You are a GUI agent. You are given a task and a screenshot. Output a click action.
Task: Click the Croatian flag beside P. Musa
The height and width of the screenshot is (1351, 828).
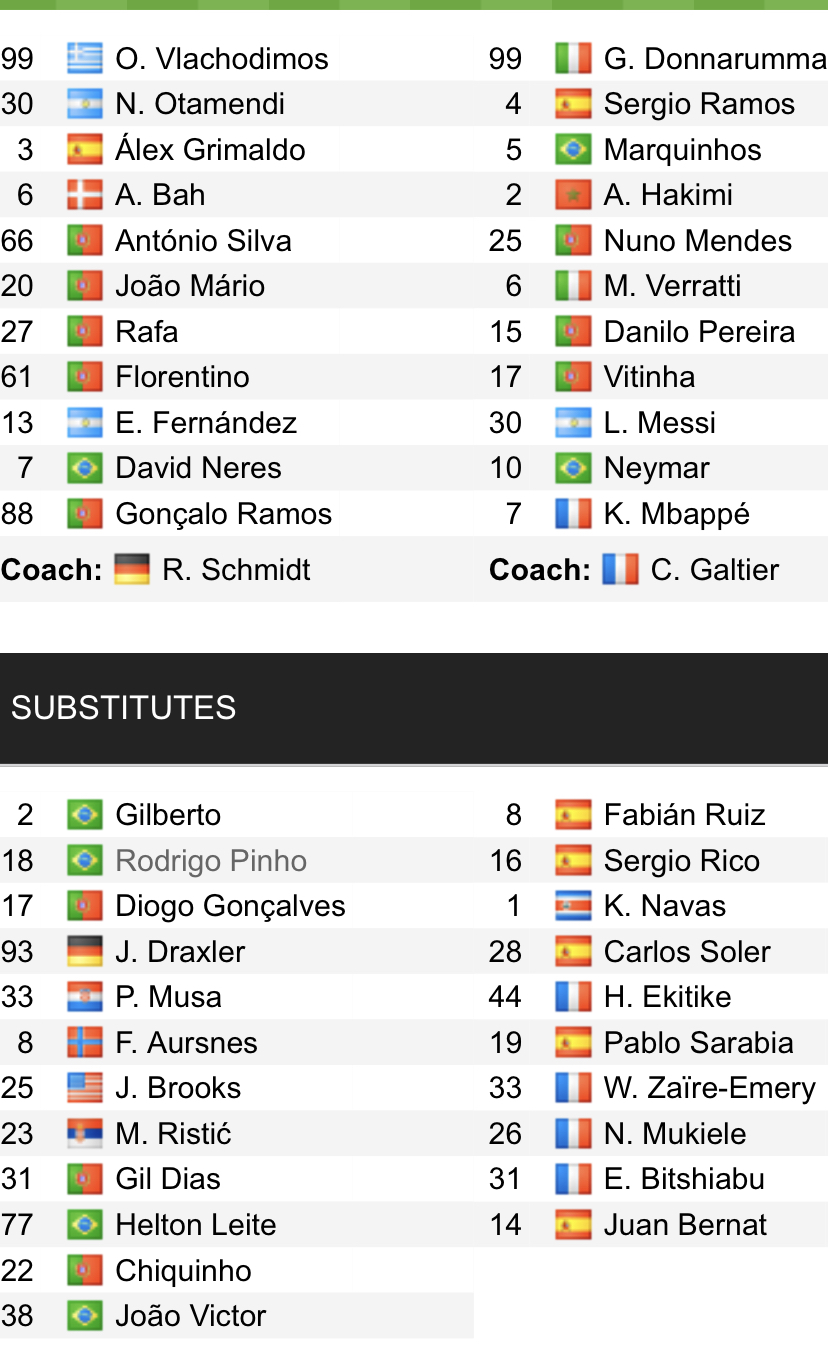click(85, 997)
